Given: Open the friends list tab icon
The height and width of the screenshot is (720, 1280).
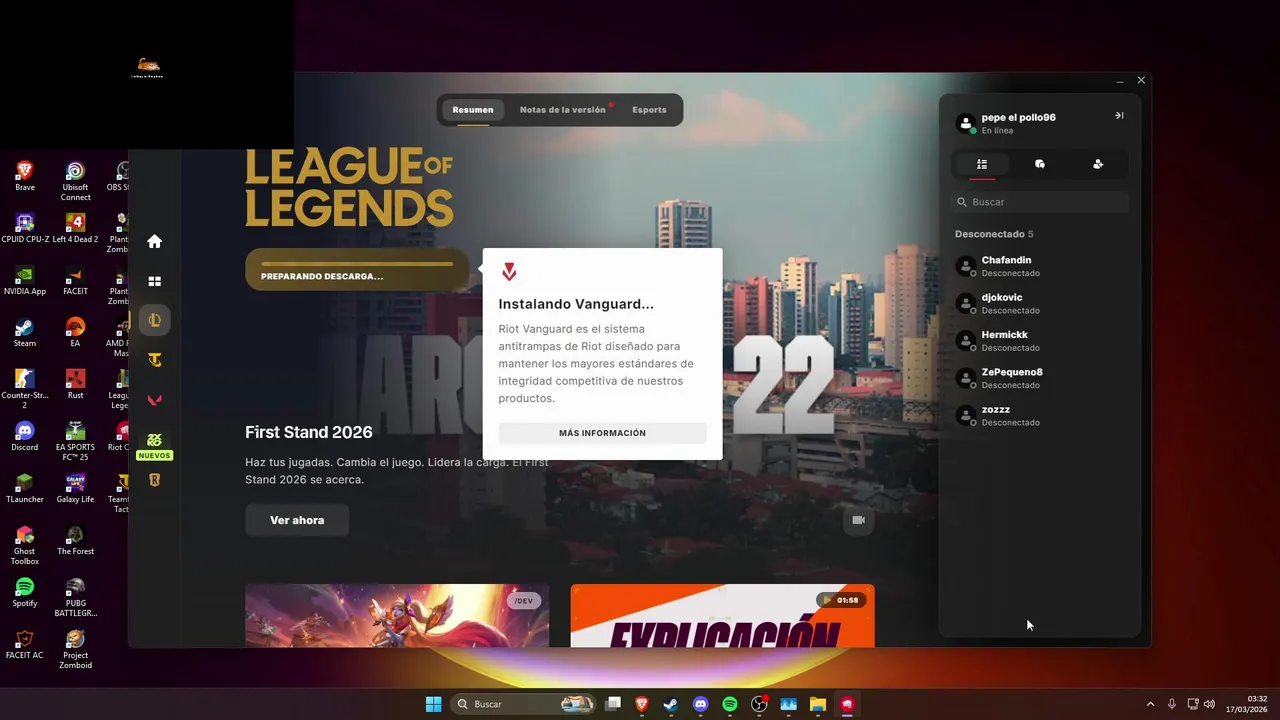Looking at the screenshot, I should click(982, 164).
